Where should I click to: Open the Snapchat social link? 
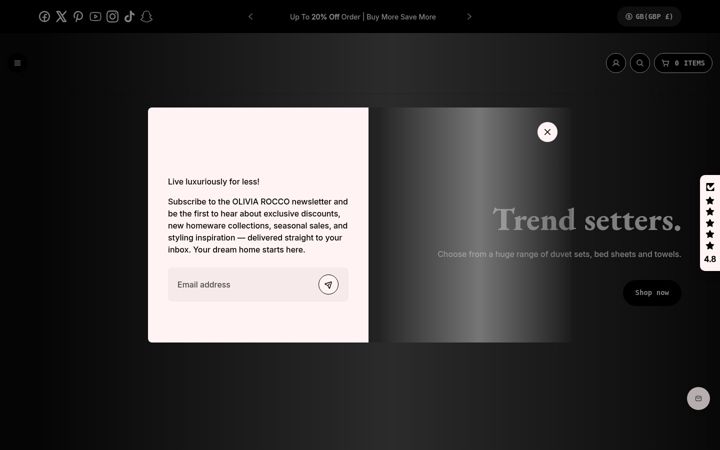coord(146,17)
